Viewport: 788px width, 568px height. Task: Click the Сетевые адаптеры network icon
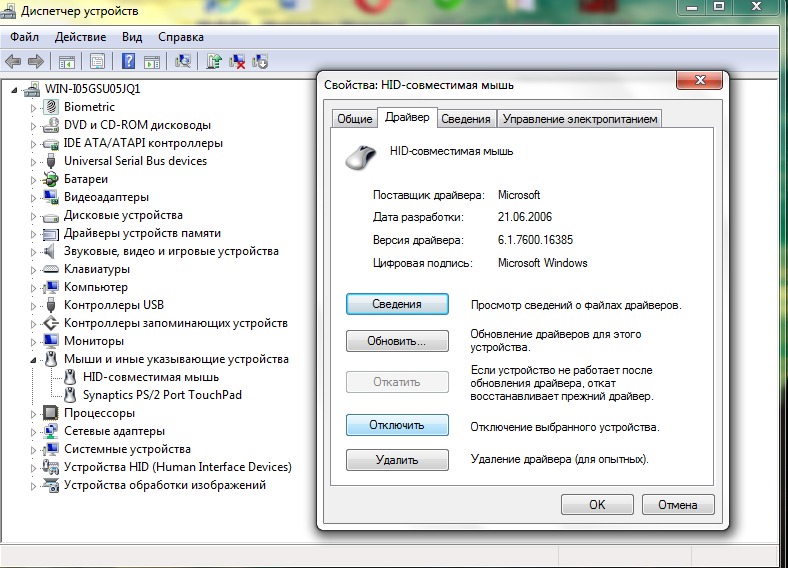click(x=51, y=431)
